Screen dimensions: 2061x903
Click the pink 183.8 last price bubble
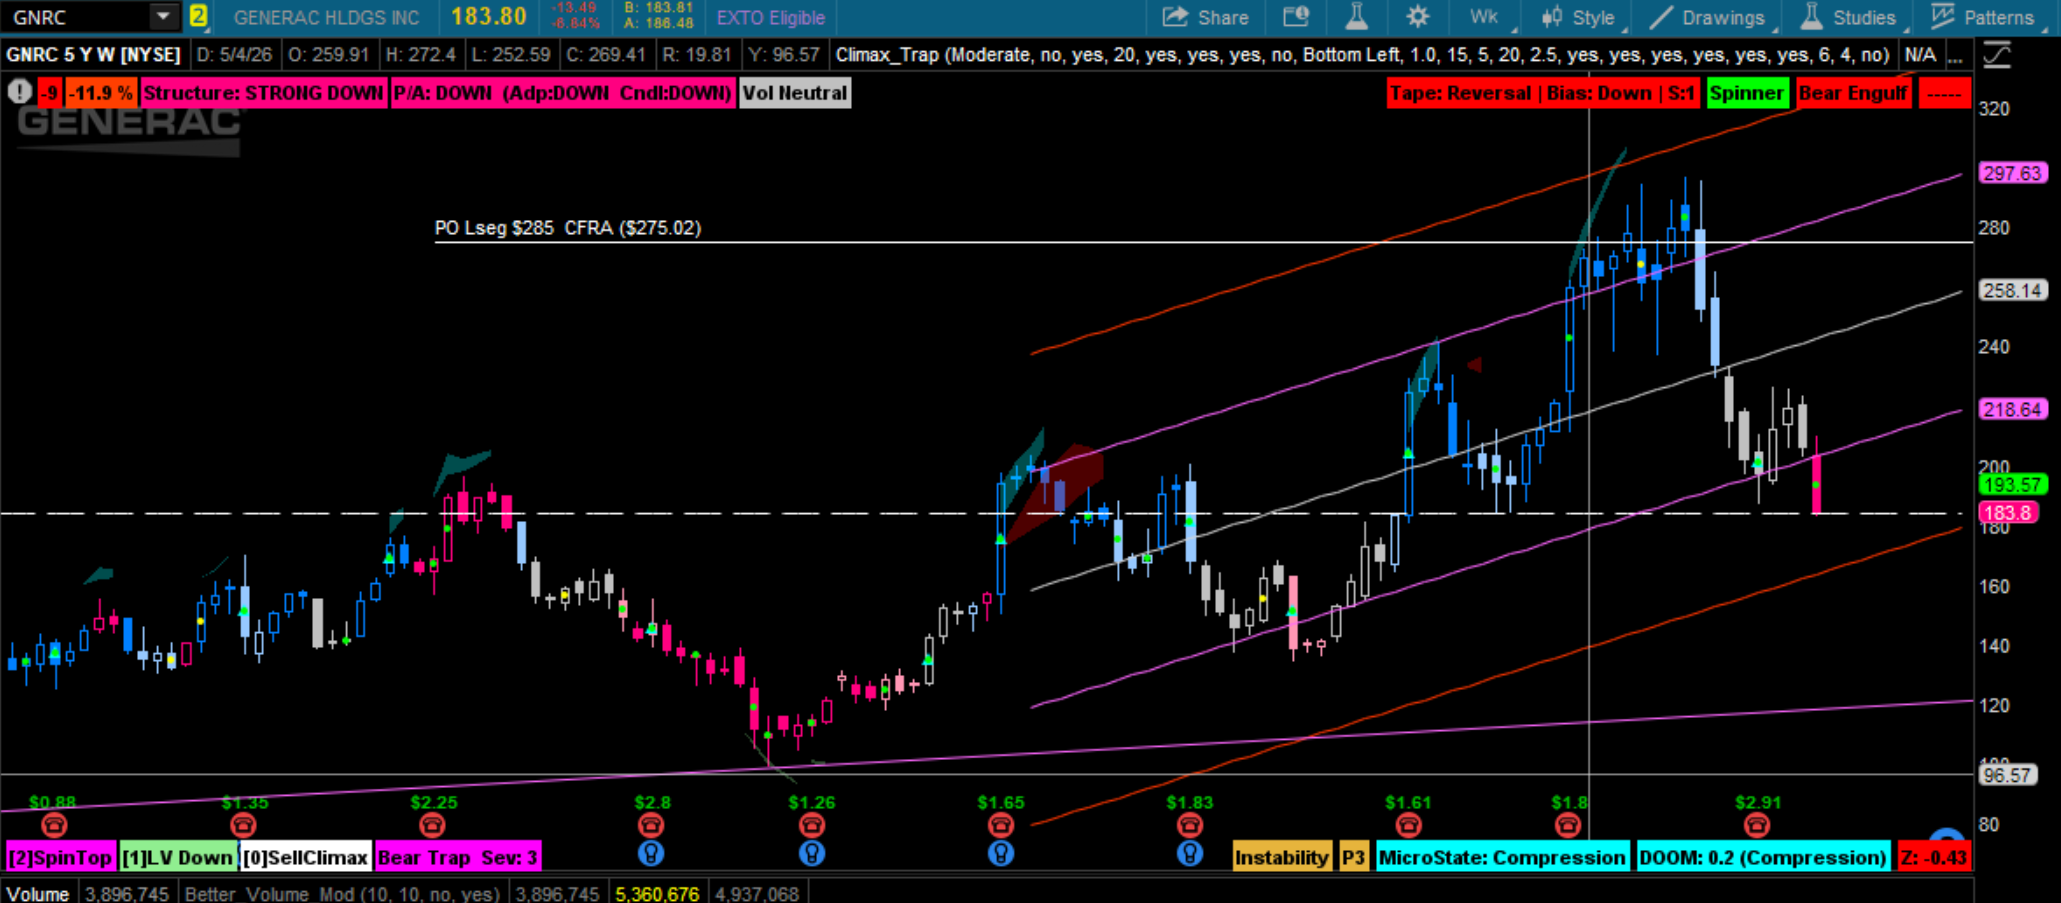(2008, 513)
